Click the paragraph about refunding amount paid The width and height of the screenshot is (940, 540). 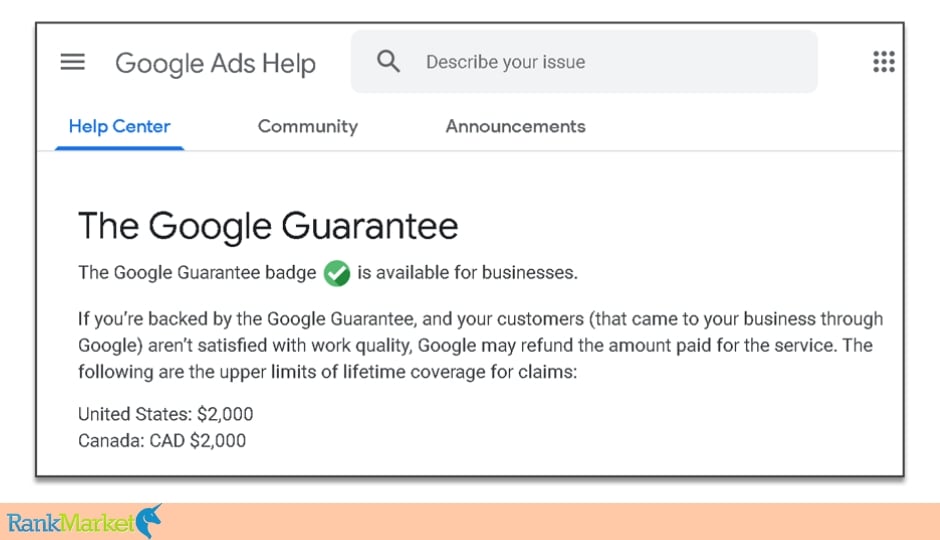pos(480,345)
